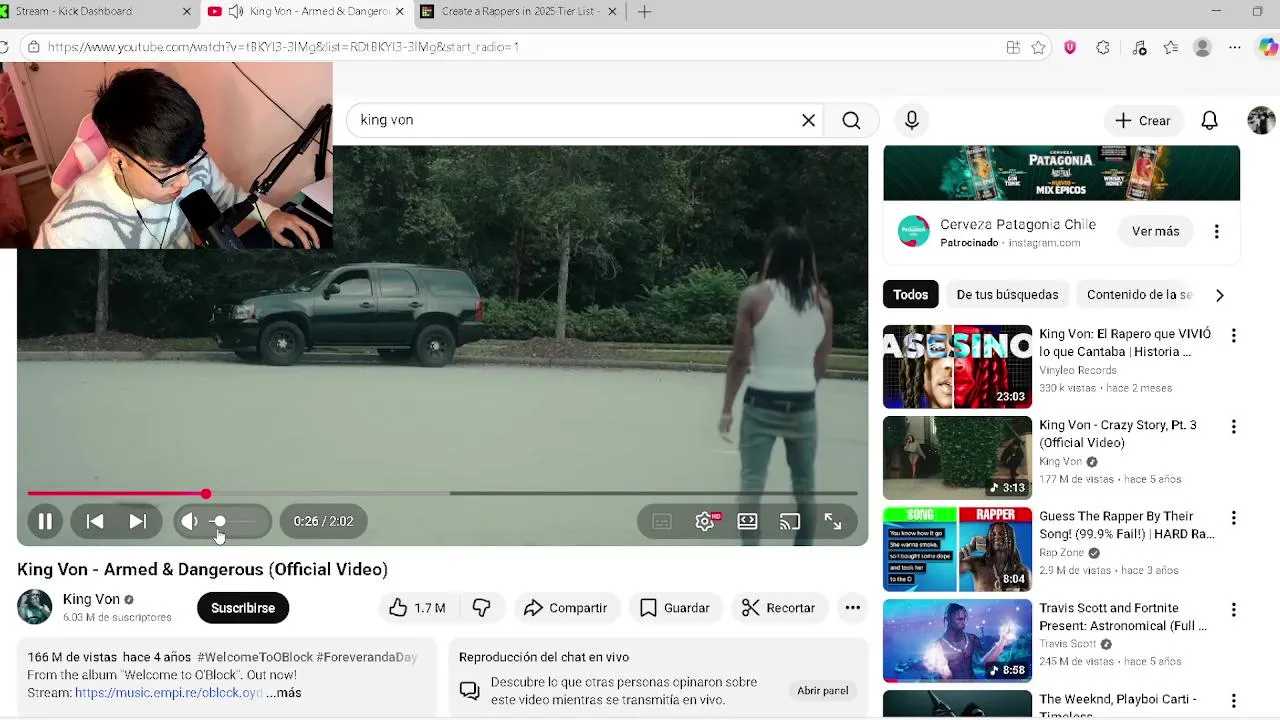Dislike the video
Viewport: 1280px width, 720px height.
click(481, 608)
